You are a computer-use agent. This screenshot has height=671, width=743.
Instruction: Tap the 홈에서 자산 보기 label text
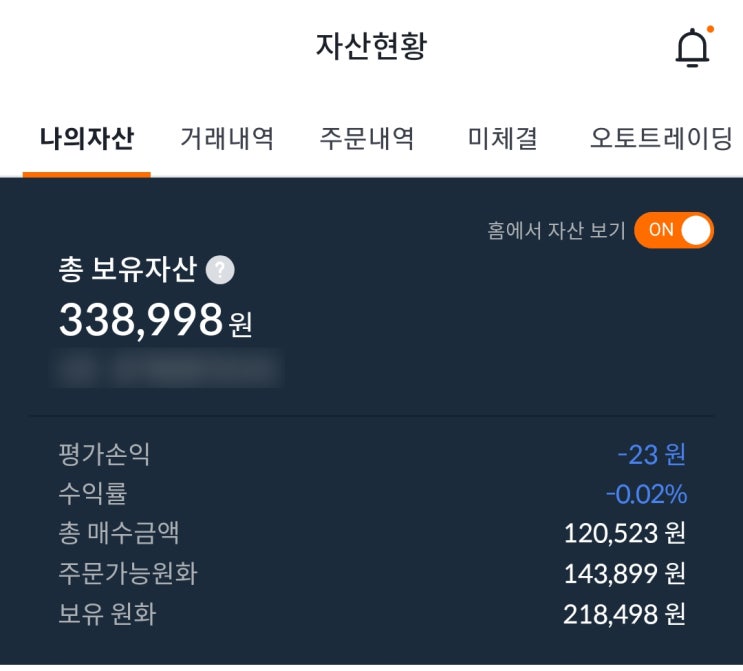556,230
